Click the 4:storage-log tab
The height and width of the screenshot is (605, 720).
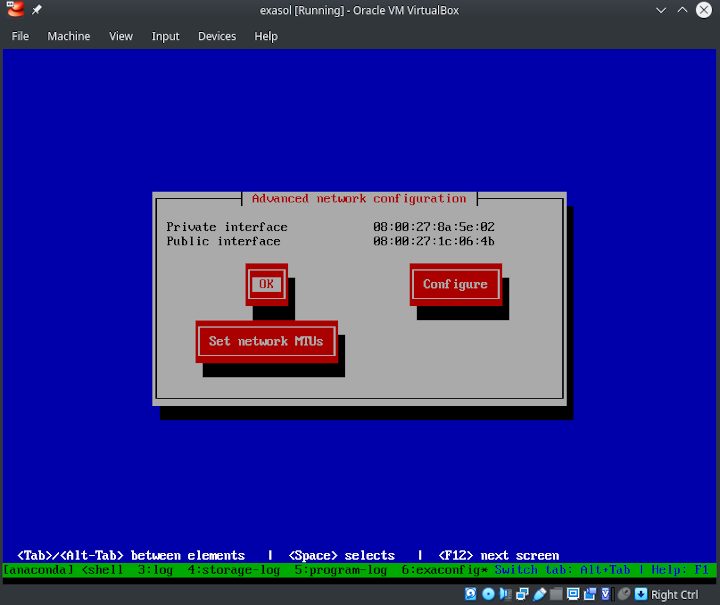(x=234, y=570)
